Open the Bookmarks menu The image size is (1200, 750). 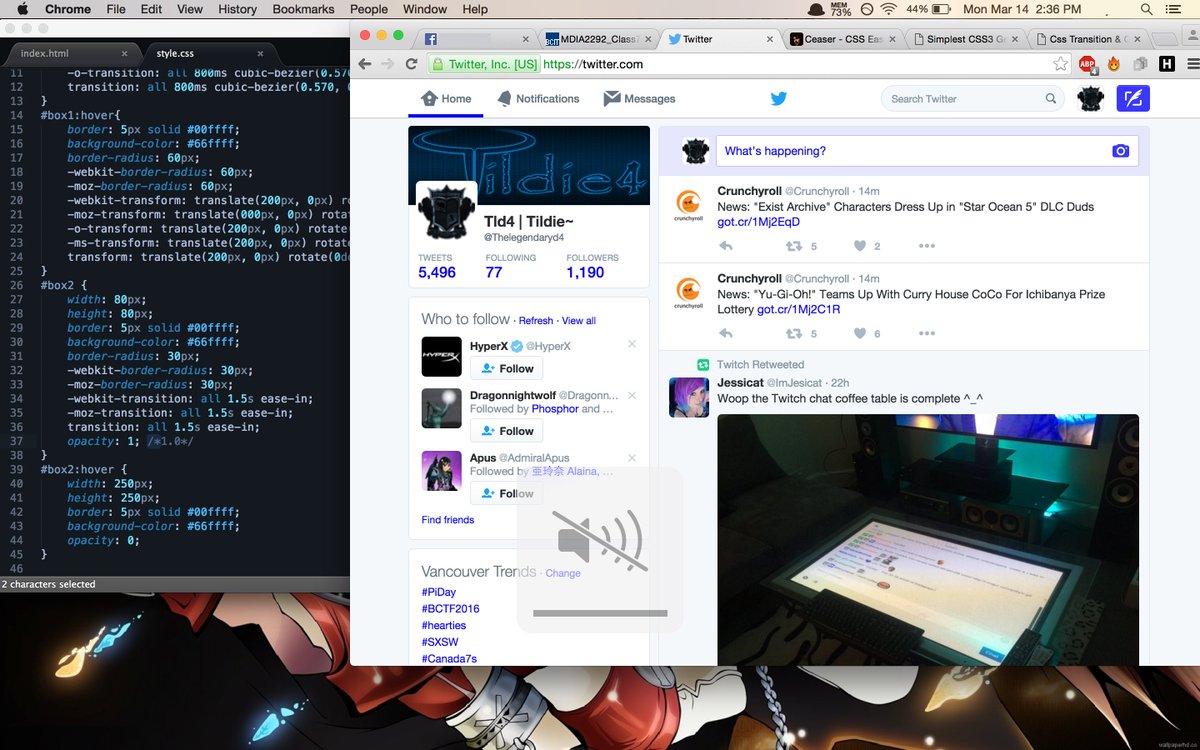point(304,9)
